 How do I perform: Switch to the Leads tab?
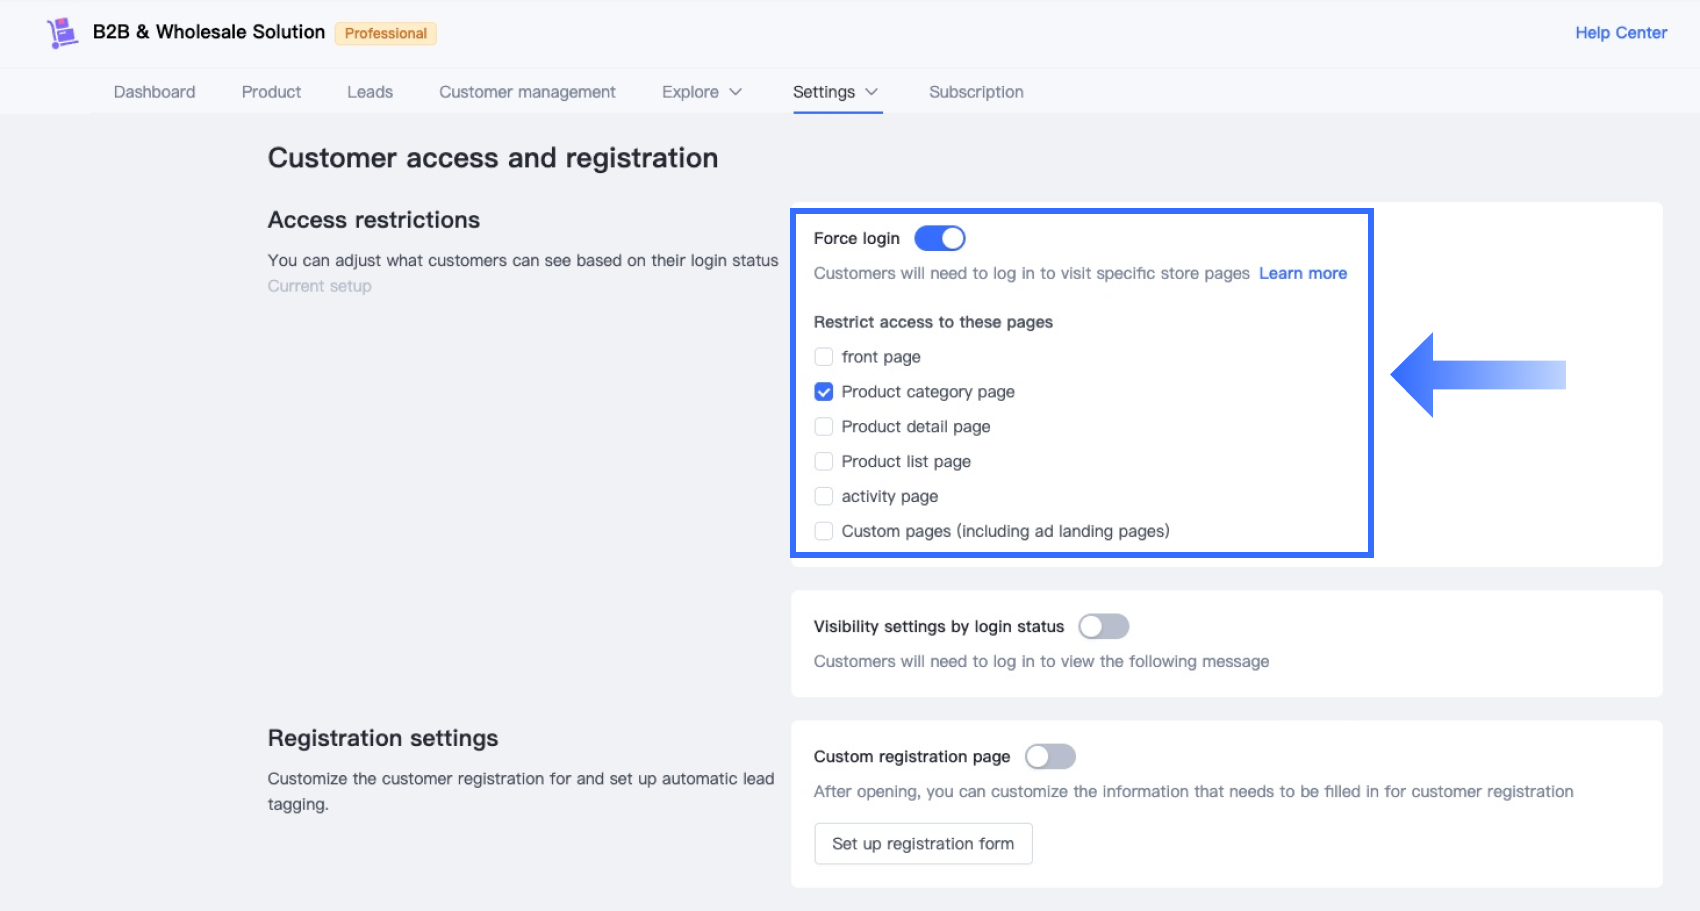point(369,92)
